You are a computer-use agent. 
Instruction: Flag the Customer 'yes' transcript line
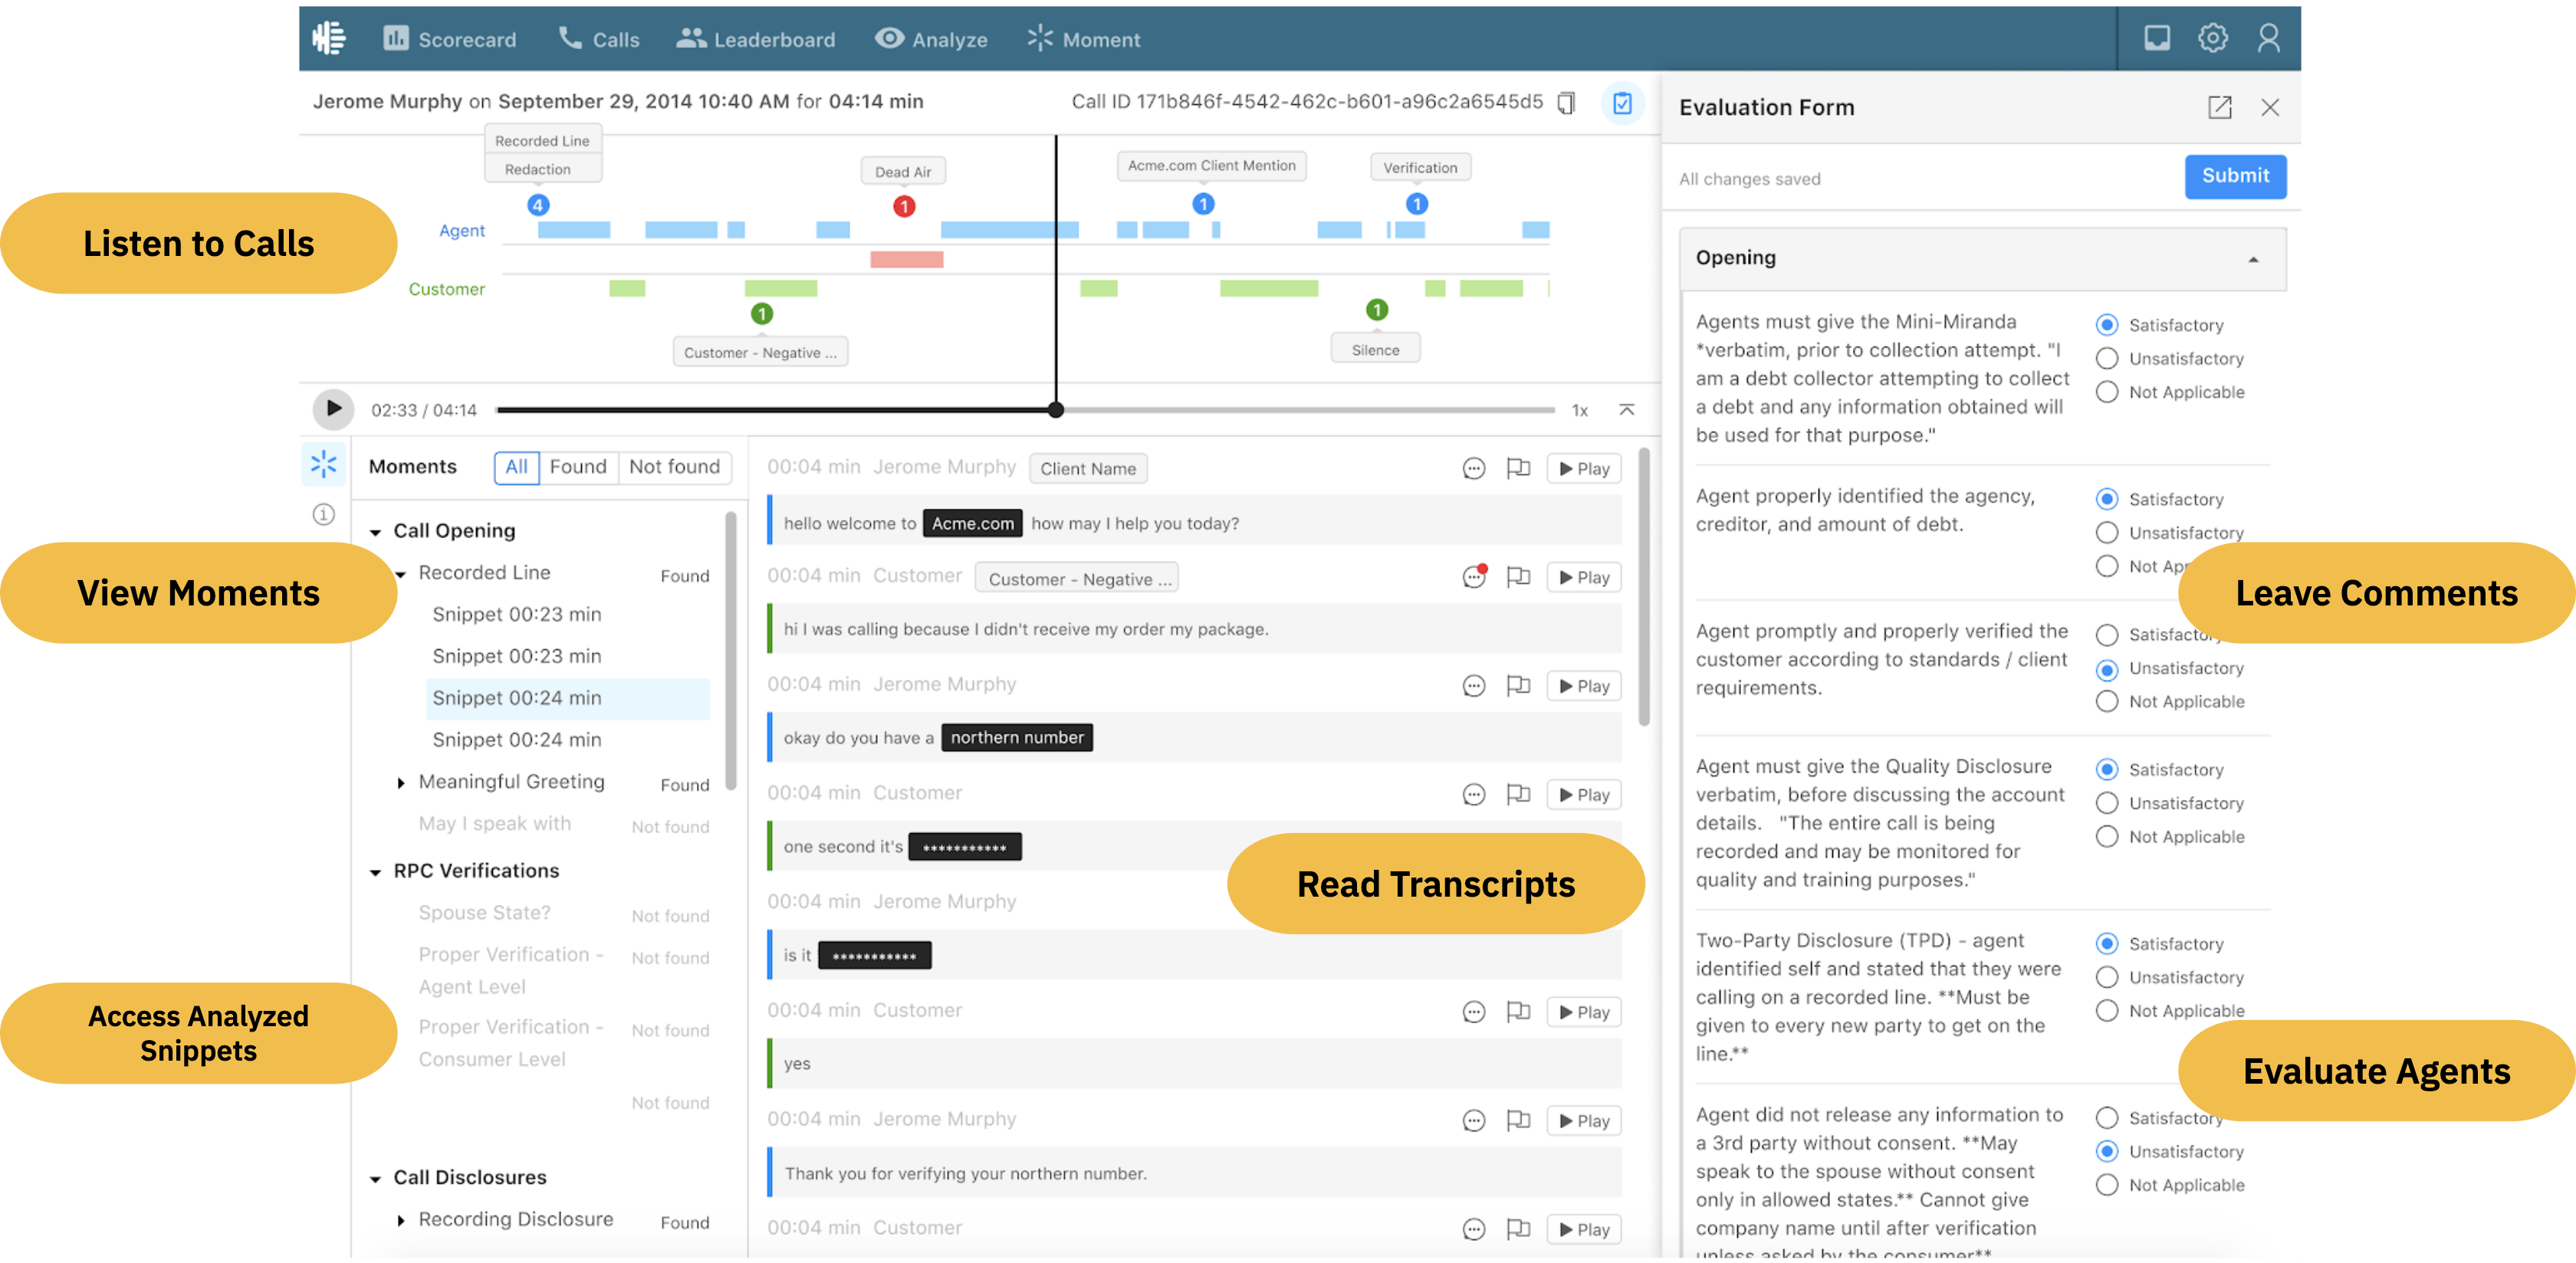pos(1518,1012)
